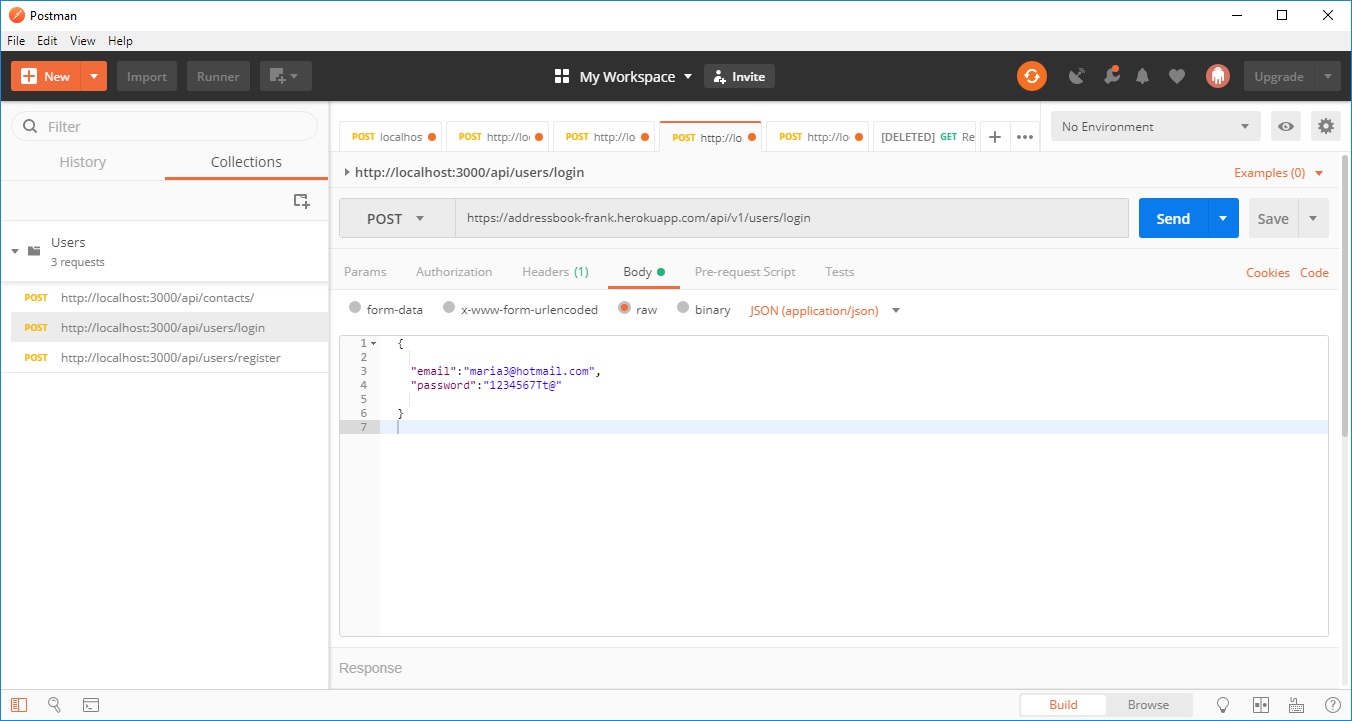This screenshot has width=1352, height=721.
Task: Open the POST method dropdown
Action: point(397,218)
